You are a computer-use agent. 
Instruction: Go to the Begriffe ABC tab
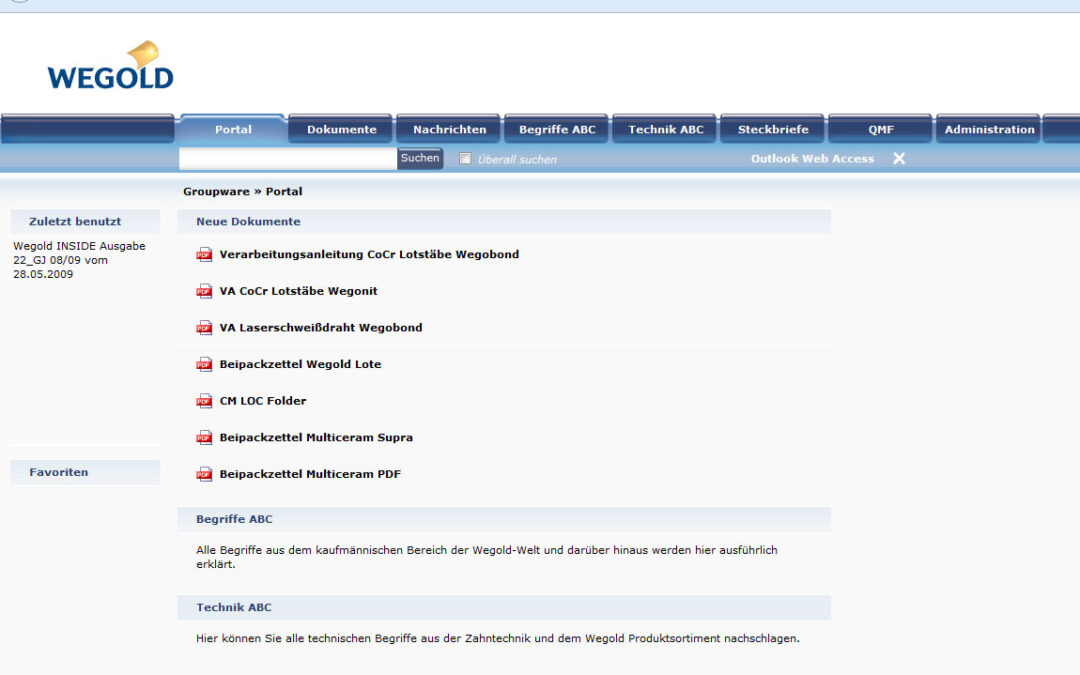click(x=557, y=129)
